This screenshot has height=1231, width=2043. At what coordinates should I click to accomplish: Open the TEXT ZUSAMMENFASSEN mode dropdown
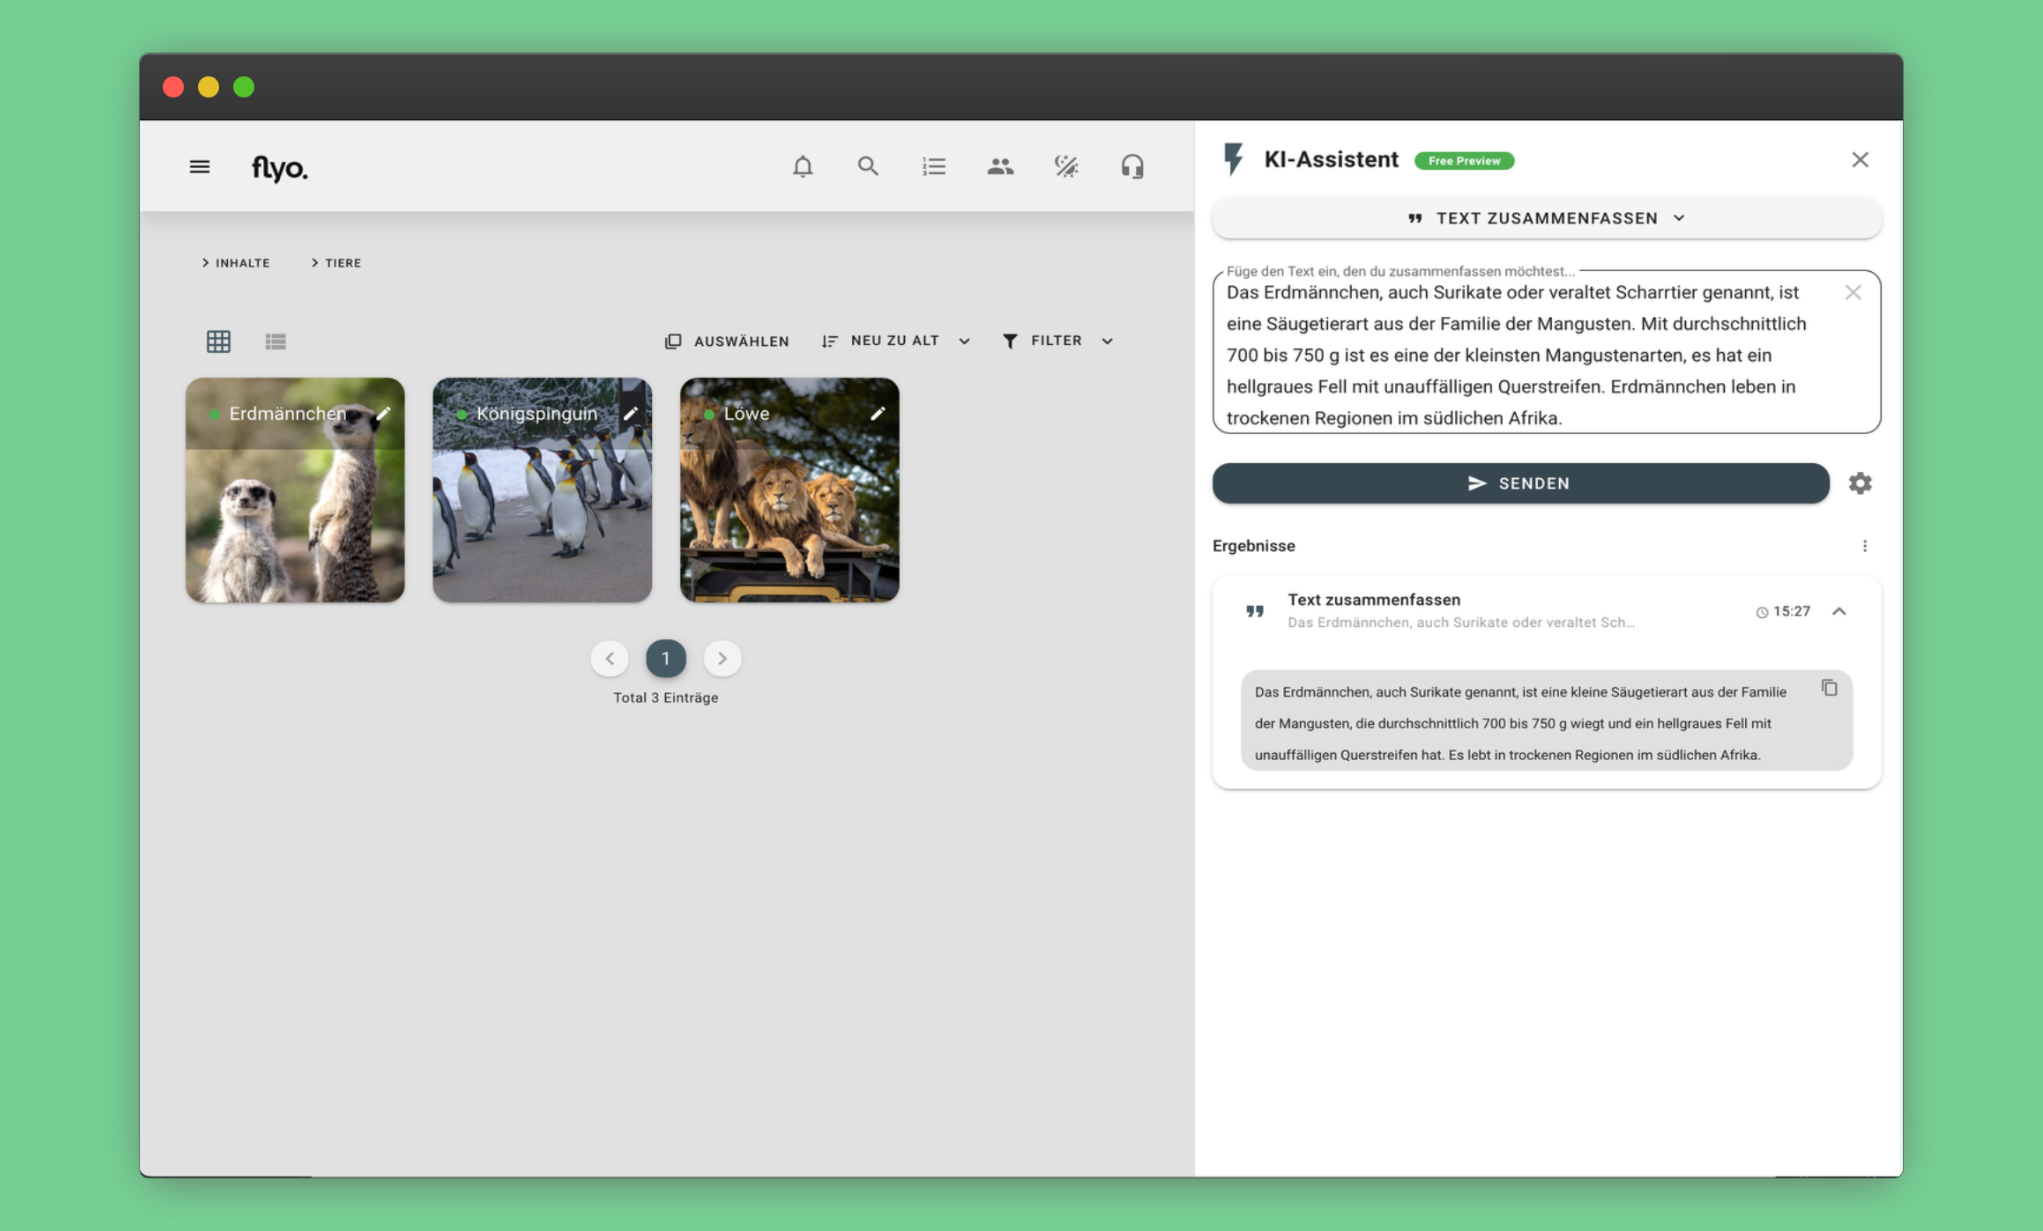pyautogui.click(x=1545, y=217)
